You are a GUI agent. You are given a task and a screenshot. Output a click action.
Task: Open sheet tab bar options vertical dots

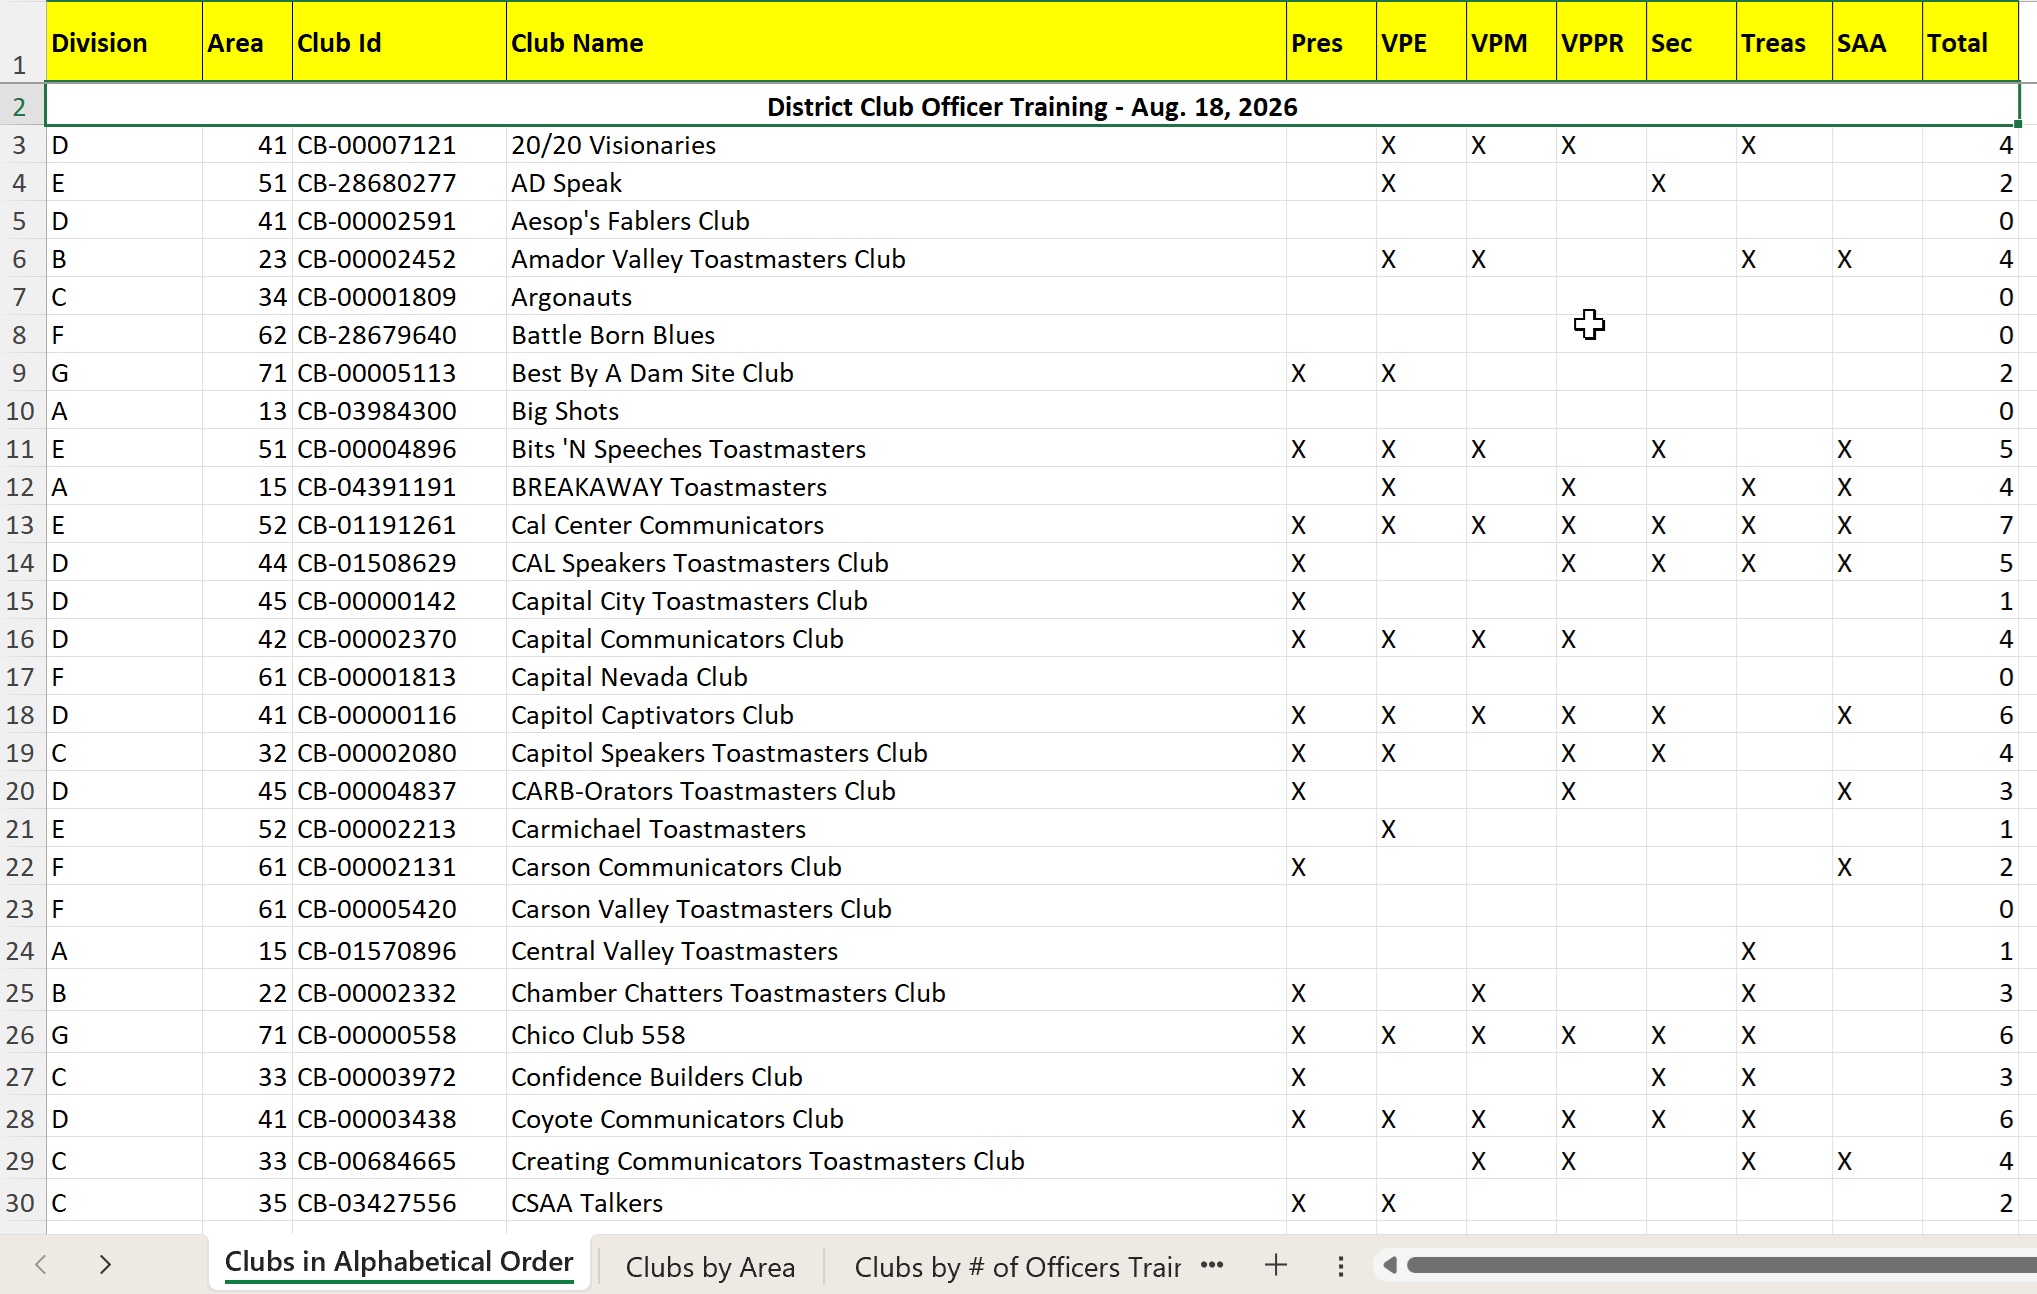pyautogui.click(x=1340, y=1266)
